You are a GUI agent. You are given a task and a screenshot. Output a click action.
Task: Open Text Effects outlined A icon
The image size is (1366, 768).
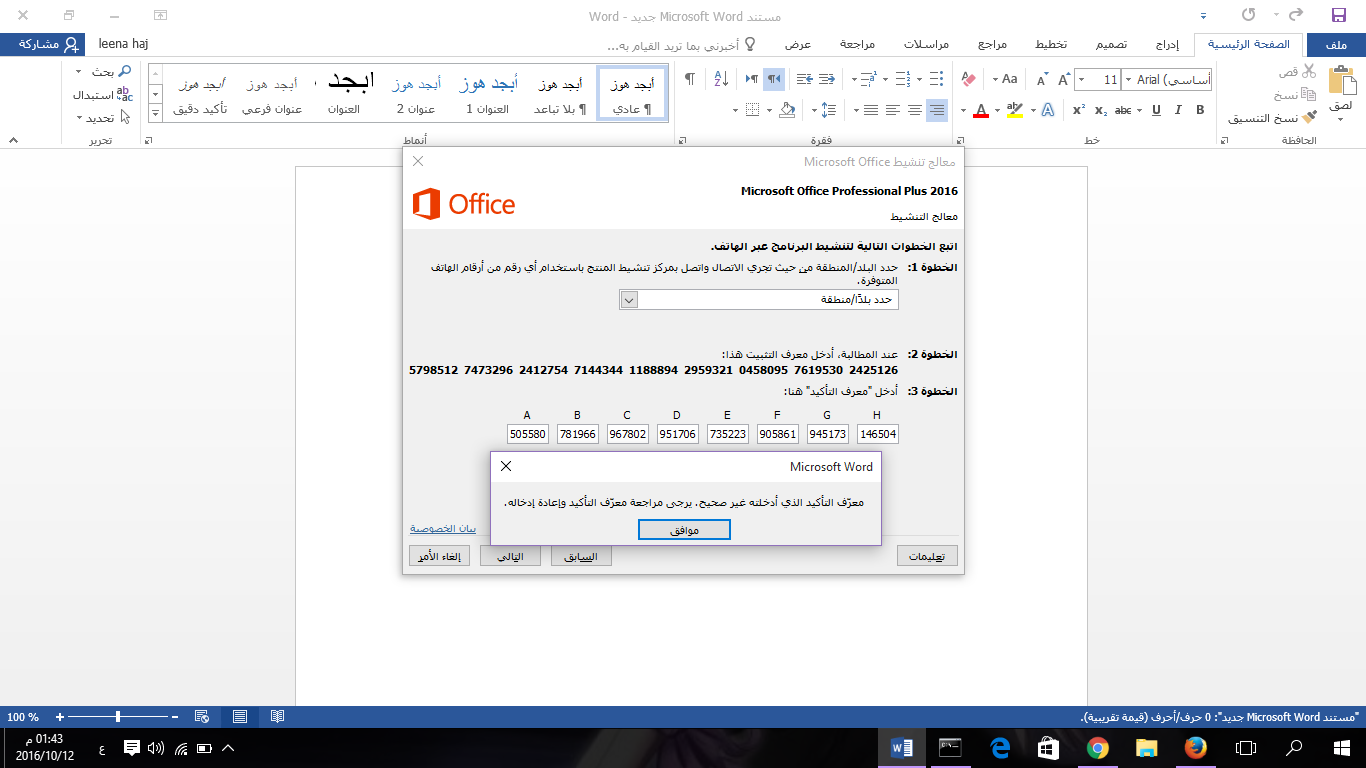click(1047, 110)
